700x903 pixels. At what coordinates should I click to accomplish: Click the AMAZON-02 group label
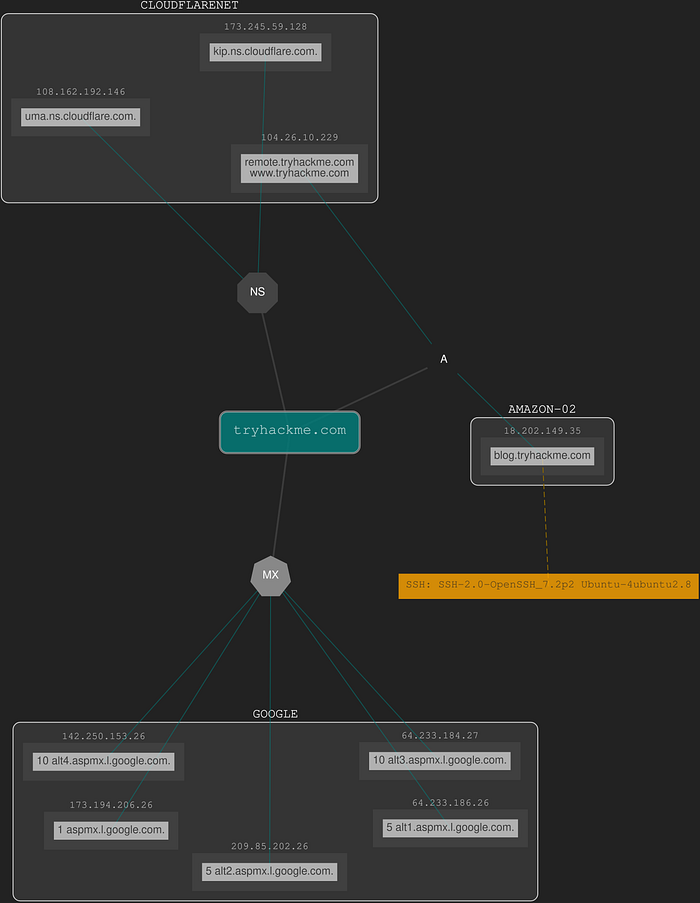[x=542, y=409]
